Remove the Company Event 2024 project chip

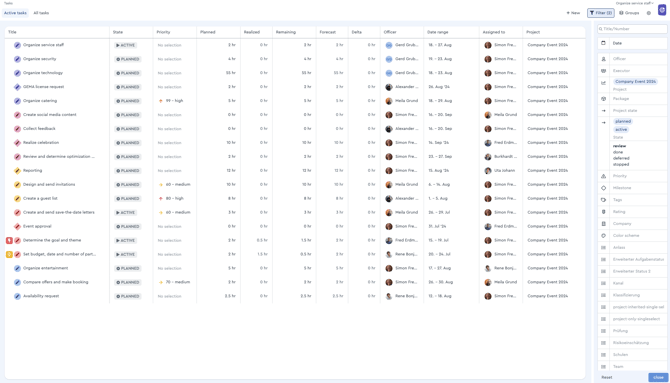[635, 81]
